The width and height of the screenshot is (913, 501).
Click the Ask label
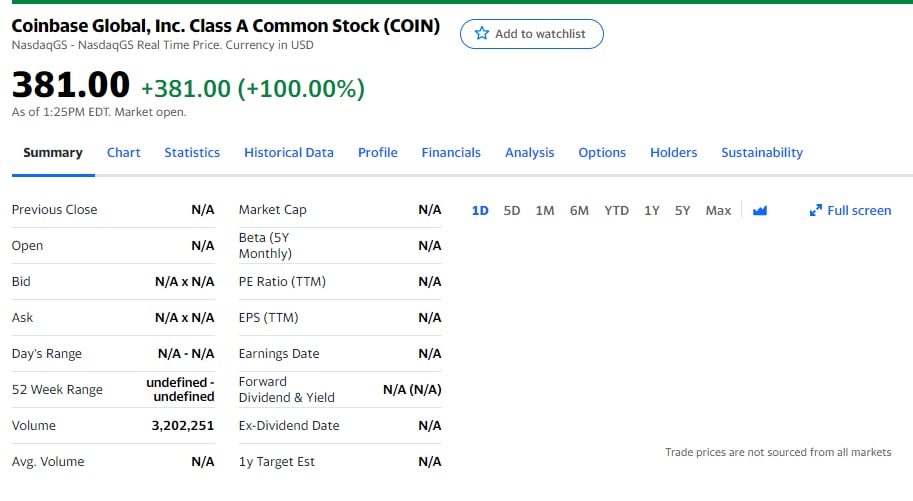click(22, 318)
